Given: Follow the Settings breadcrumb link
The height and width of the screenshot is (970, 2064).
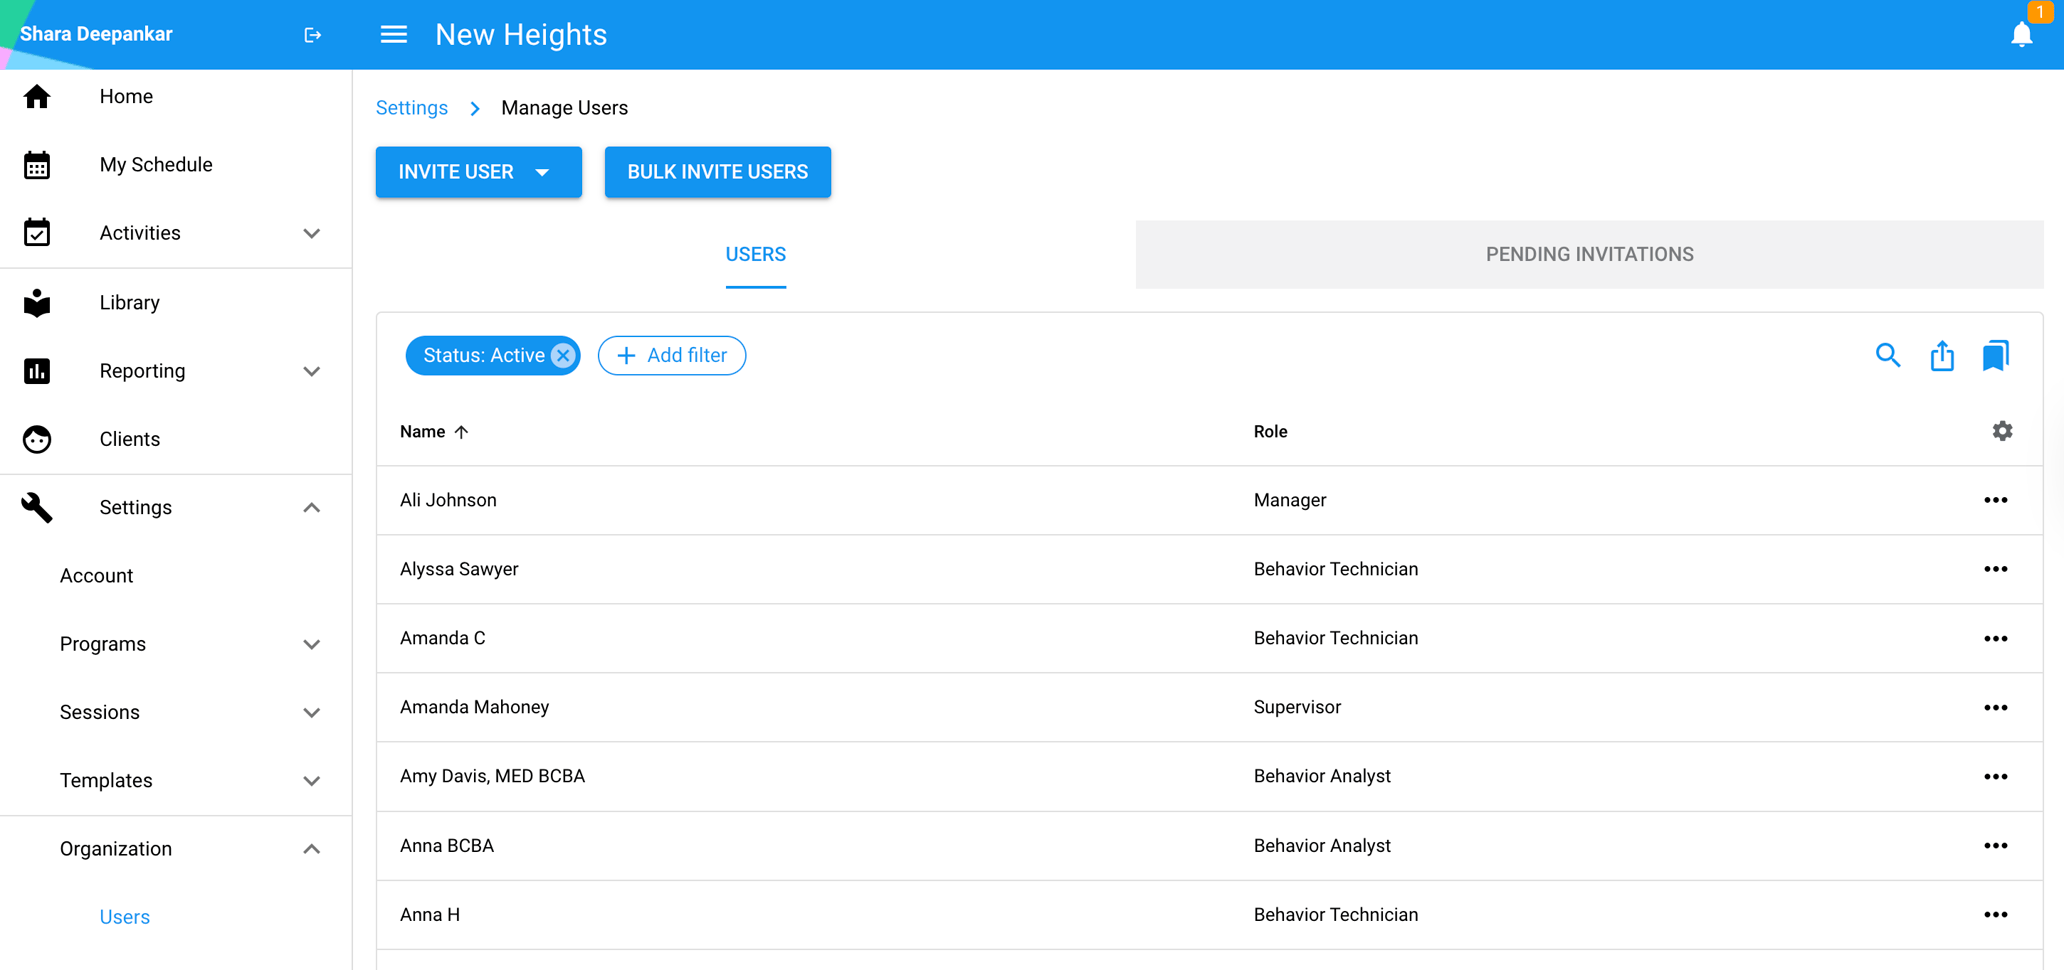Looking at the screenshot, I should point(412,108).
